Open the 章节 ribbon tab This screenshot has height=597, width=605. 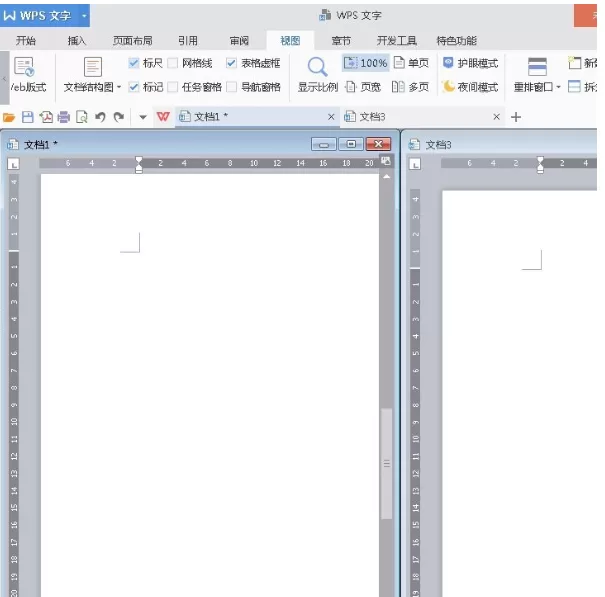341,41
